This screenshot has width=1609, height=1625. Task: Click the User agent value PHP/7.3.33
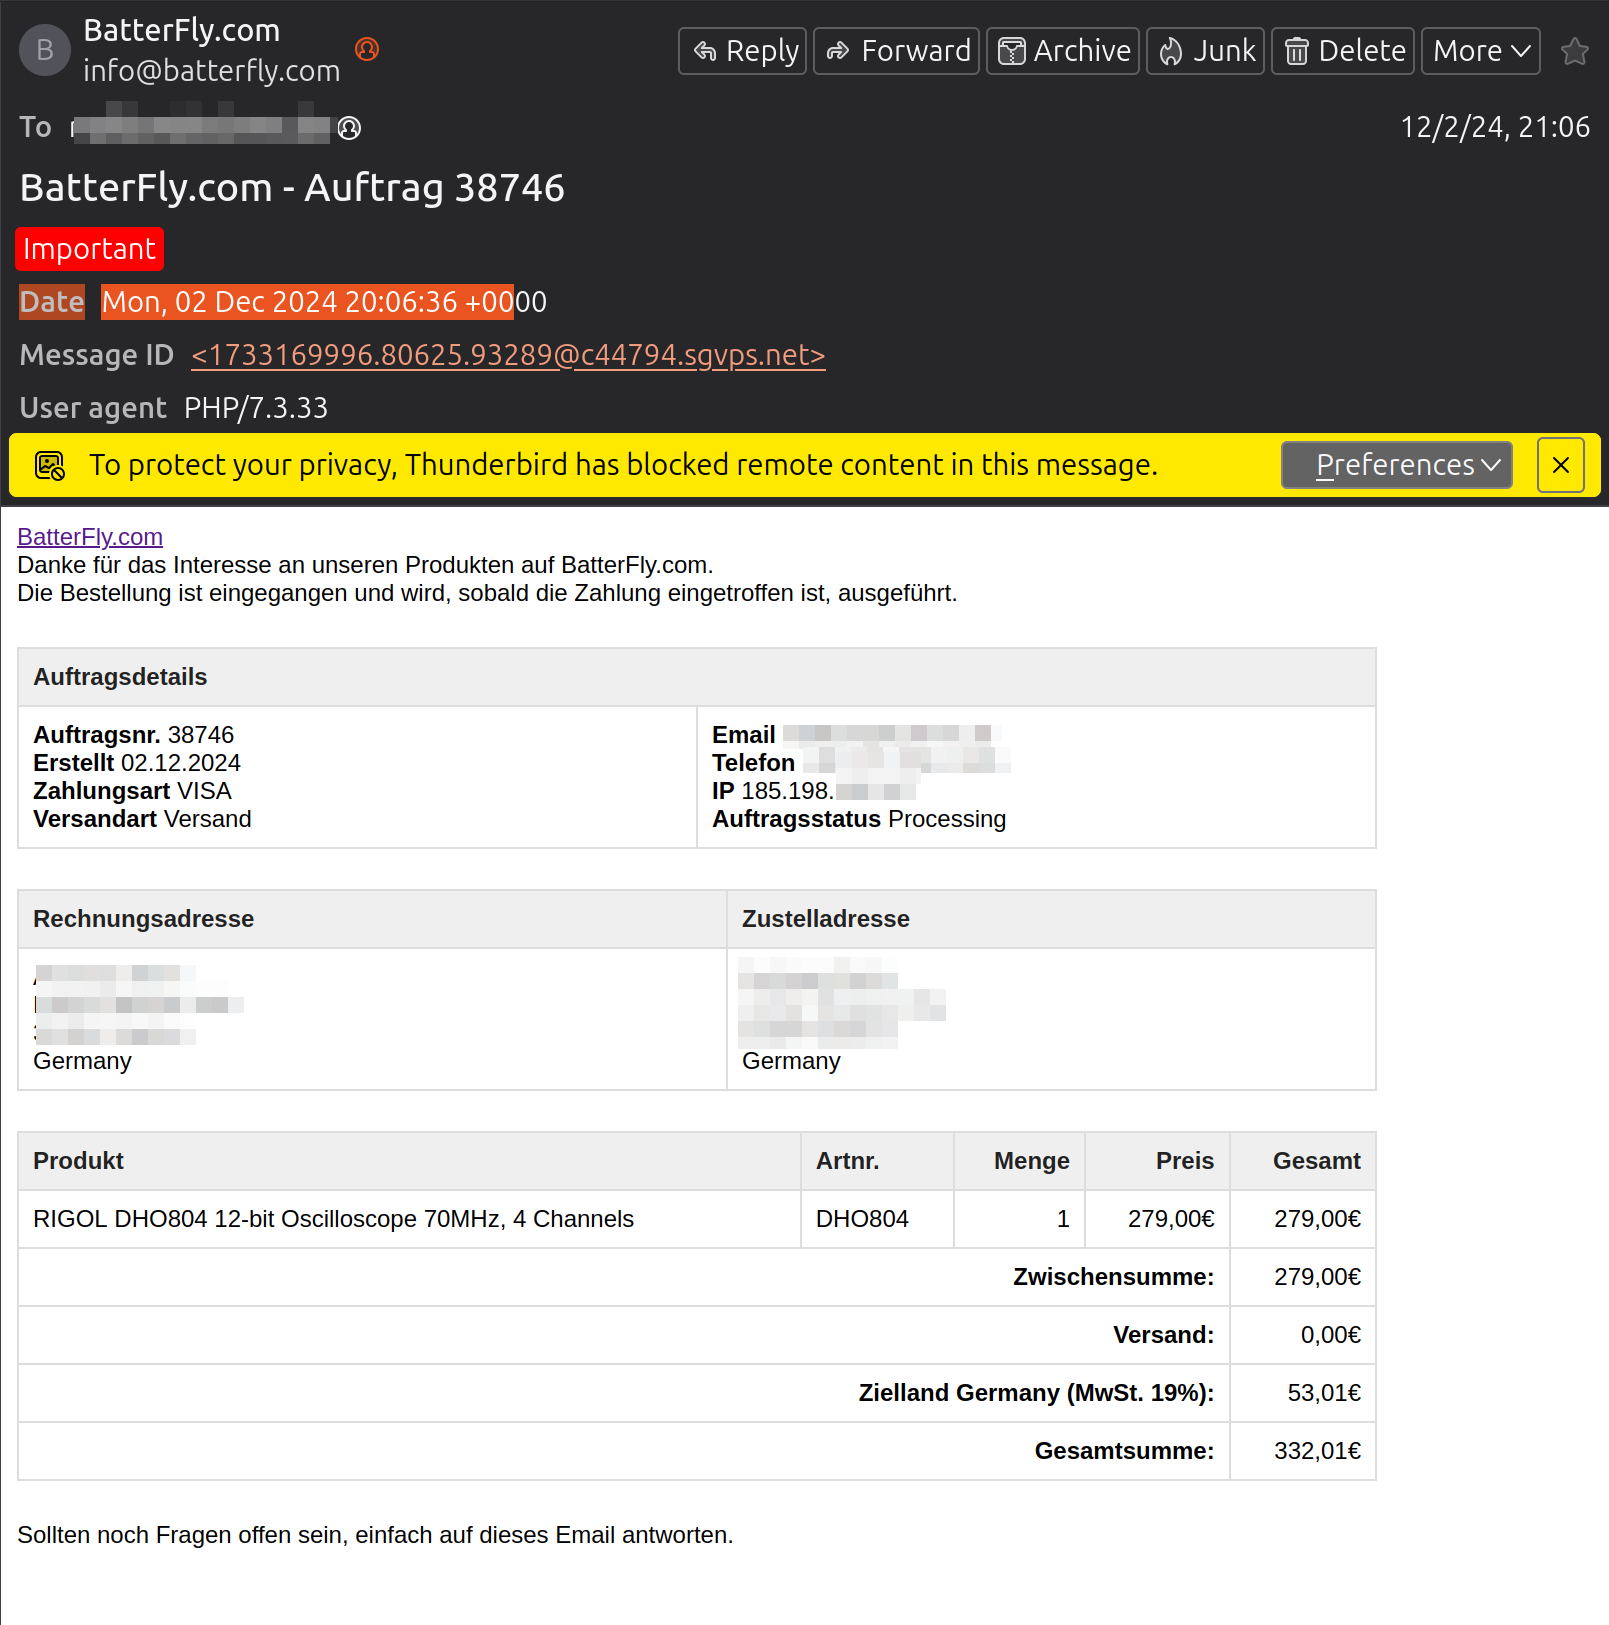click(256, 408)
